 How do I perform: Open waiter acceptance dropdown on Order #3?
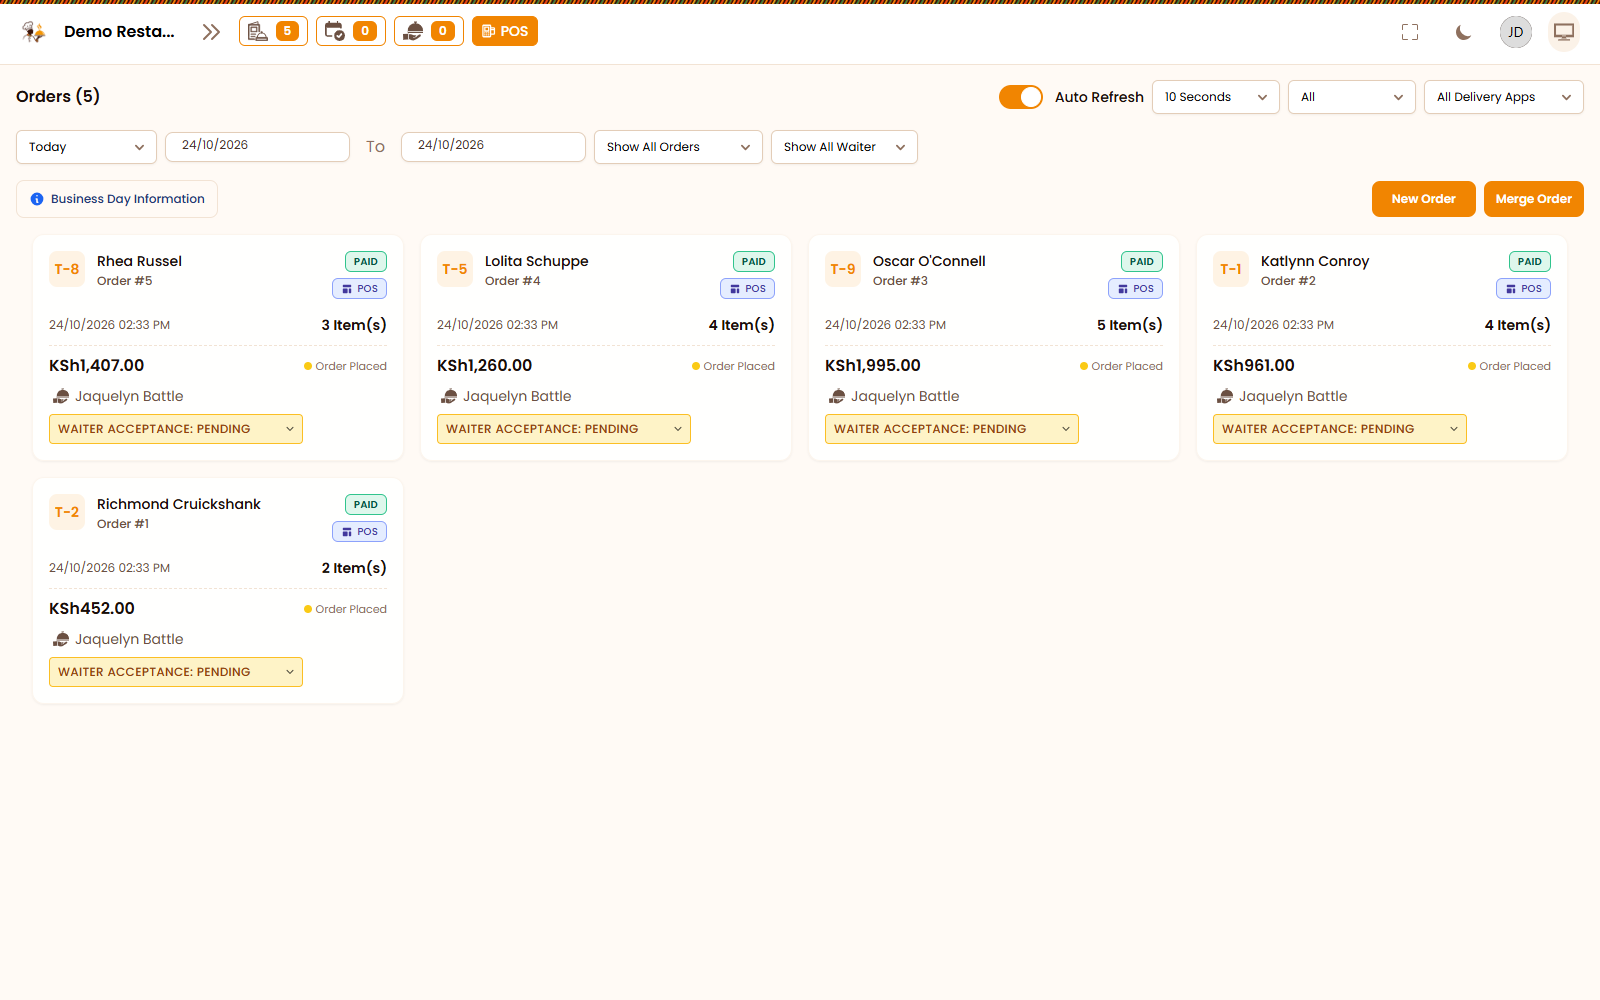click(x=952, y=429)
